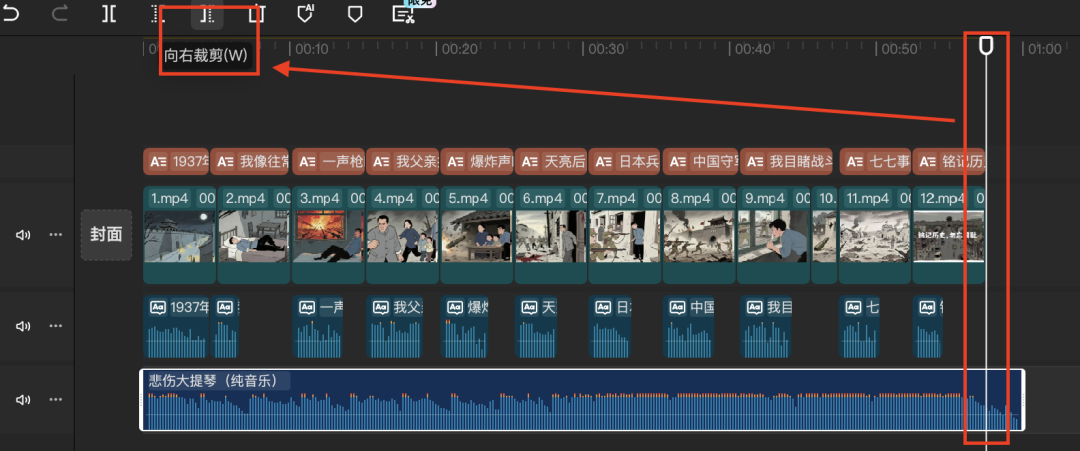1080x451 pixels.
Task: Select the split clip tool
Action: pyautogui.click(x=109, y=13)
